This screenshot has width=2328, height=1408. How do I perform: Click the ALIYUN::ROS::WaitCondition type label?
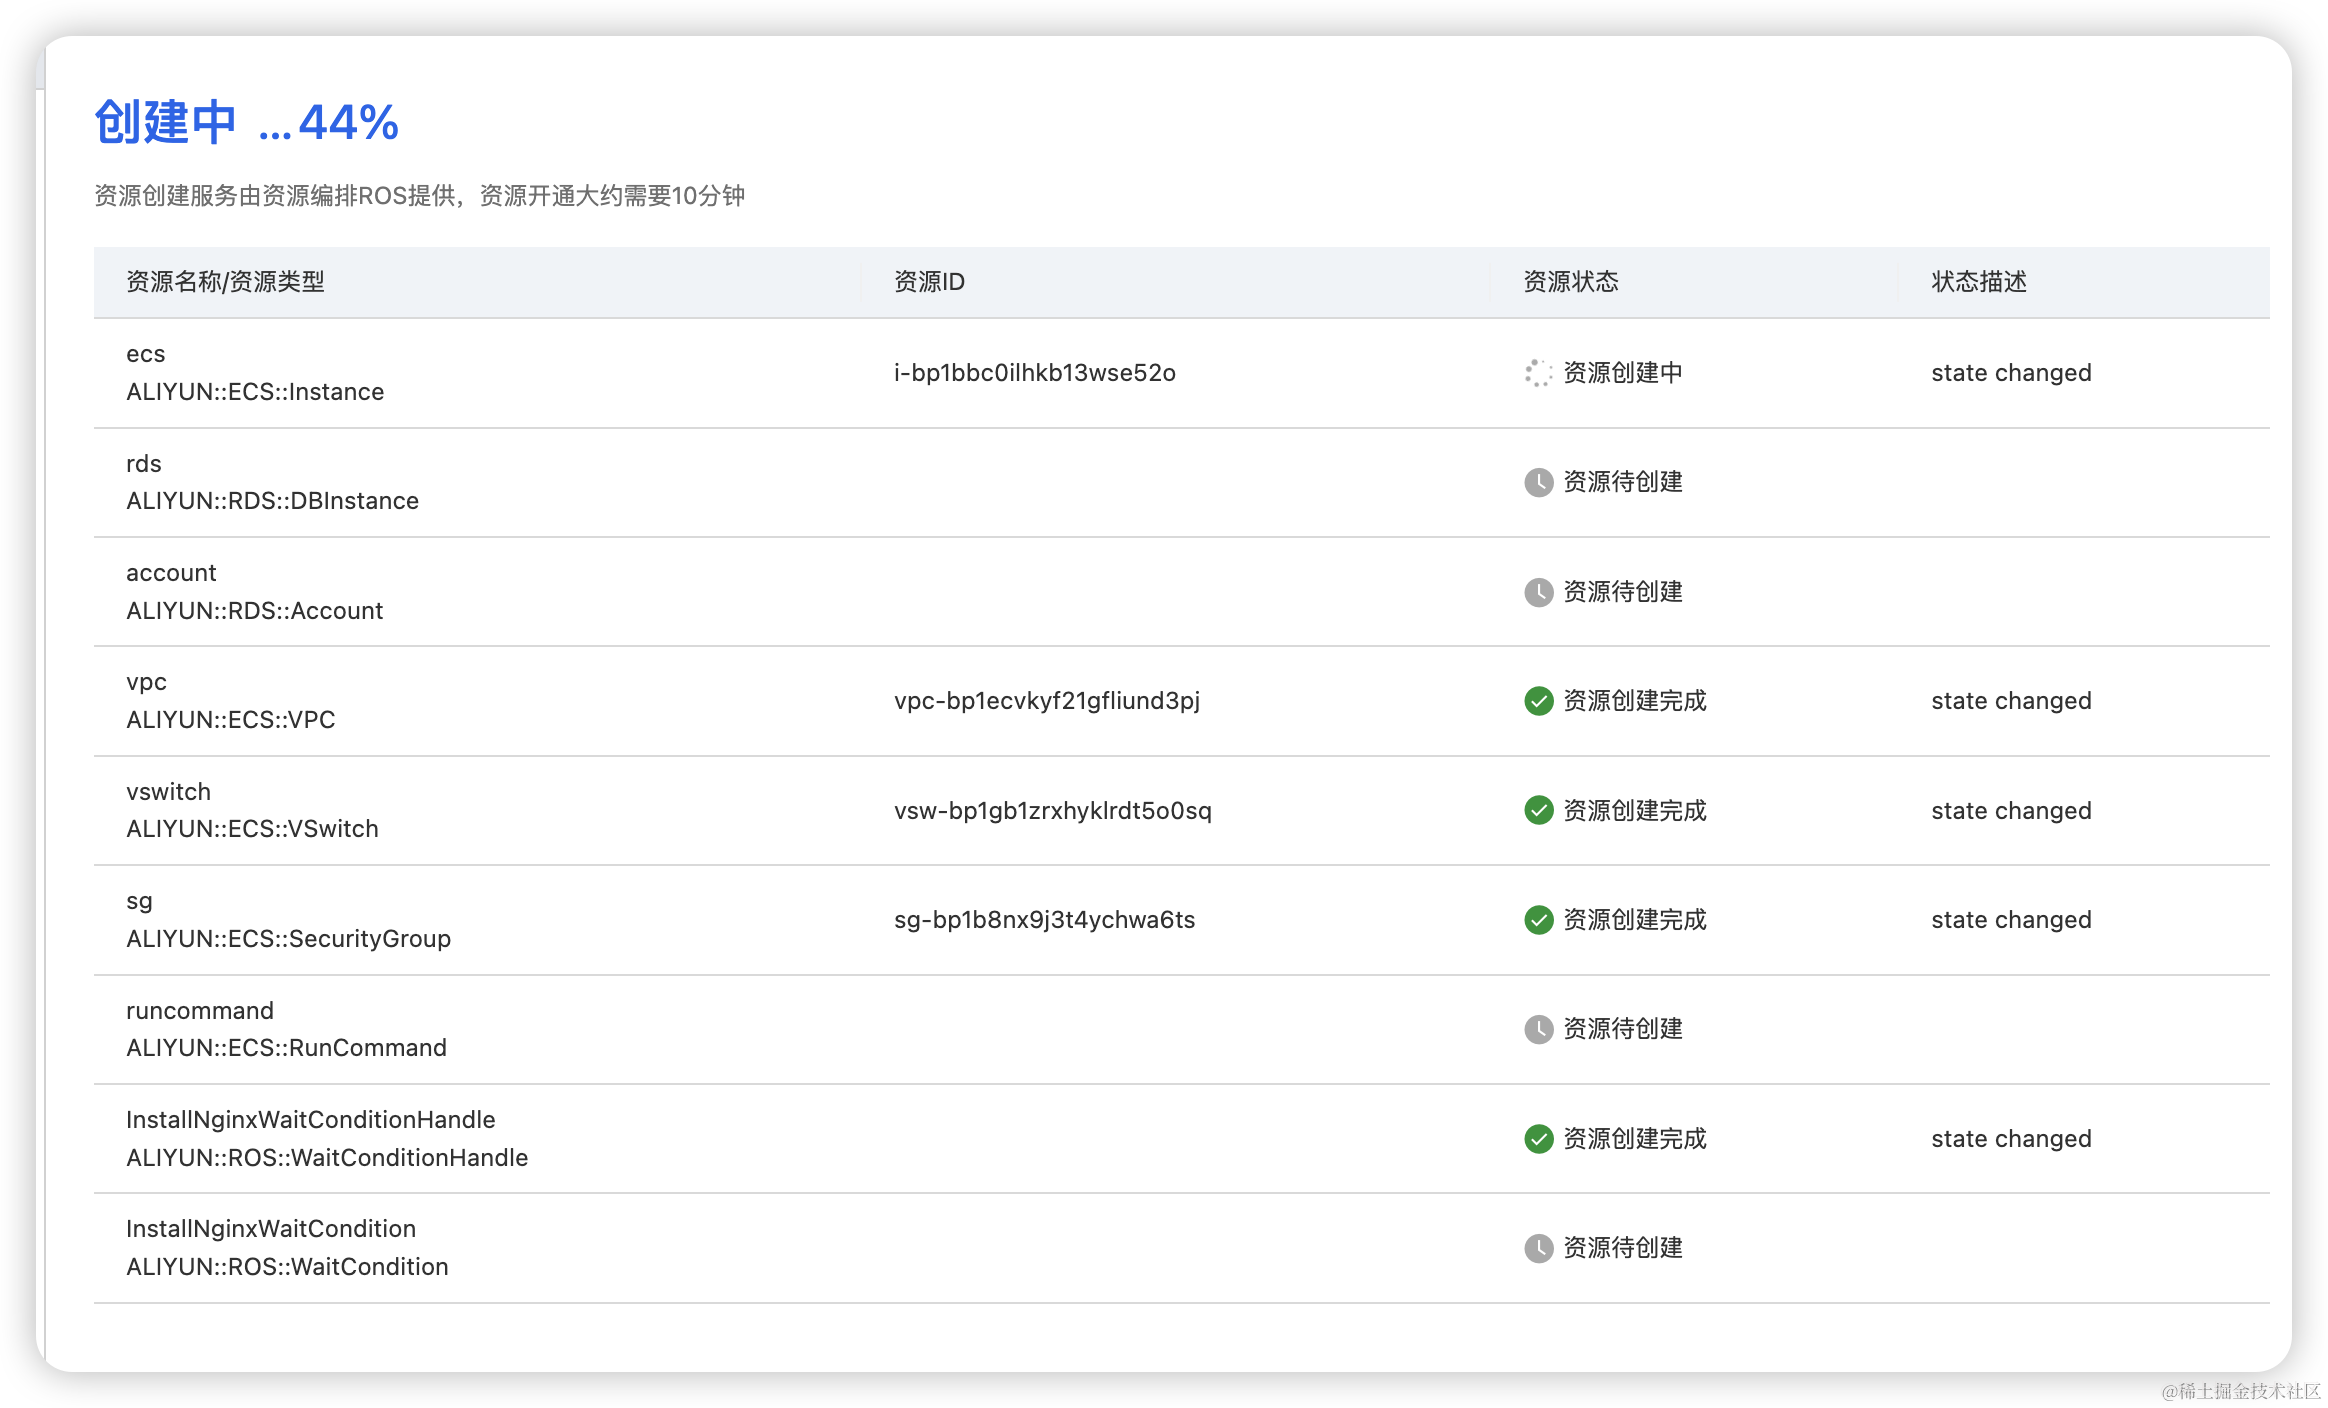(x=287, y=1267)
